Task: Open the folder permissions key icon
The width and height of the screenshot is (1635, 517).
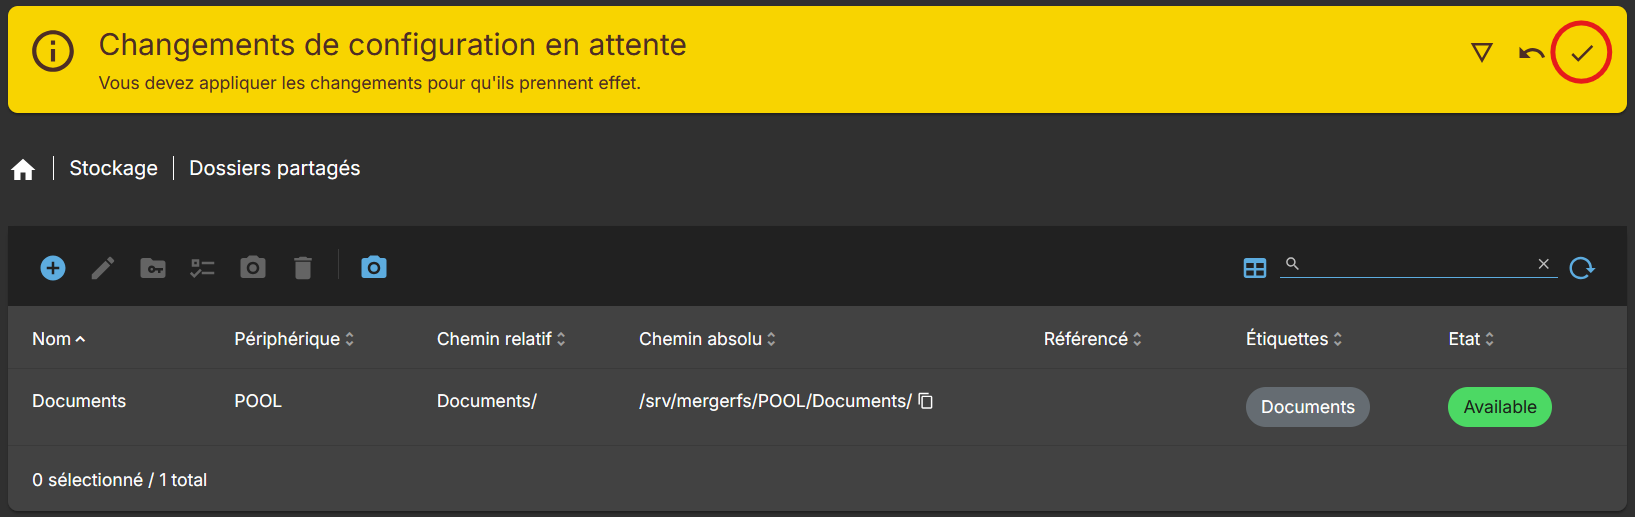Action: pyautogui.click(x=153, y=267)
